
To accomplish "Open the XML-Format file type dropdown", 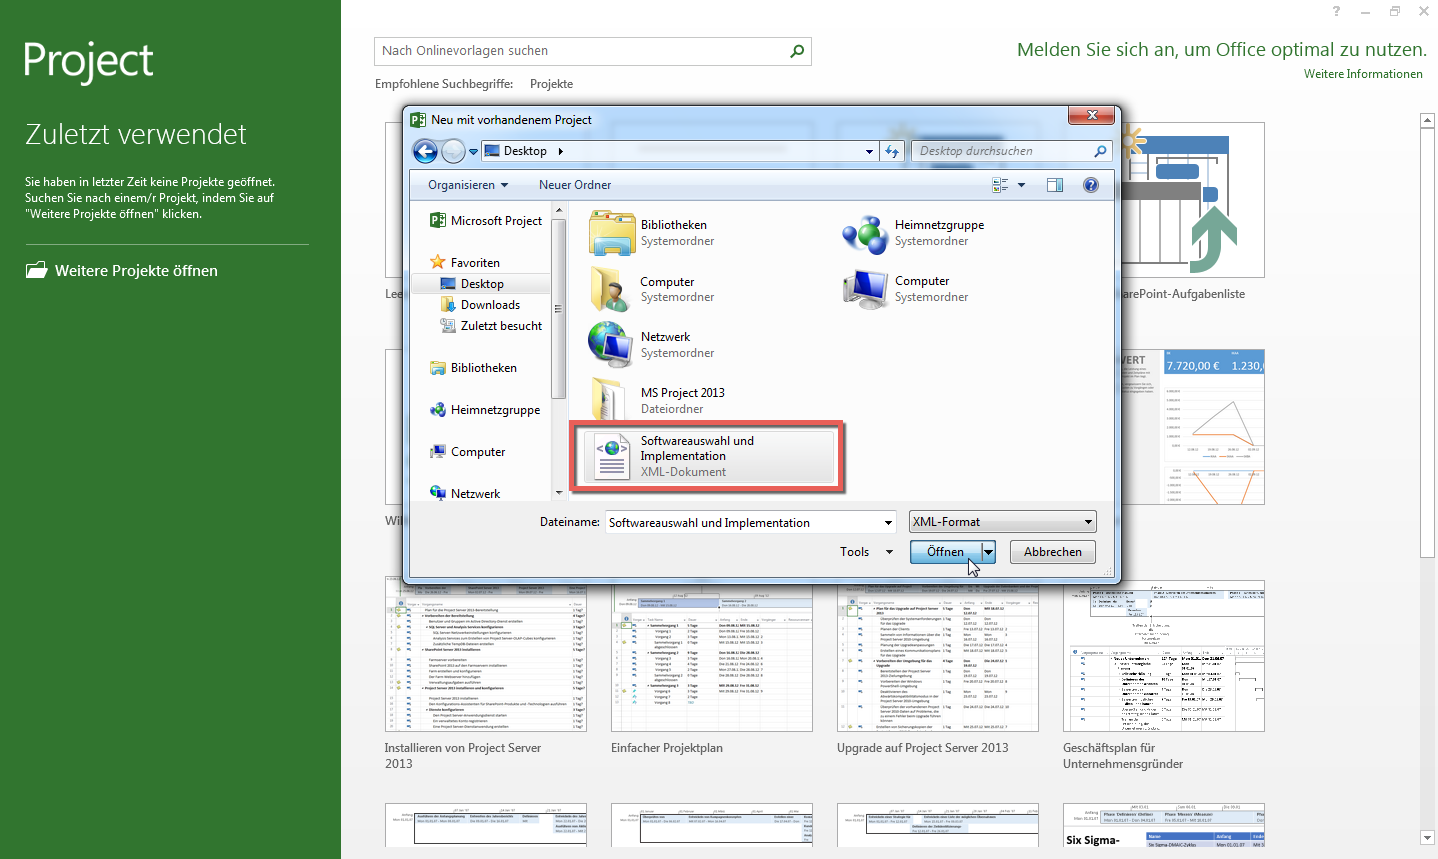I will pos(1002,521).
